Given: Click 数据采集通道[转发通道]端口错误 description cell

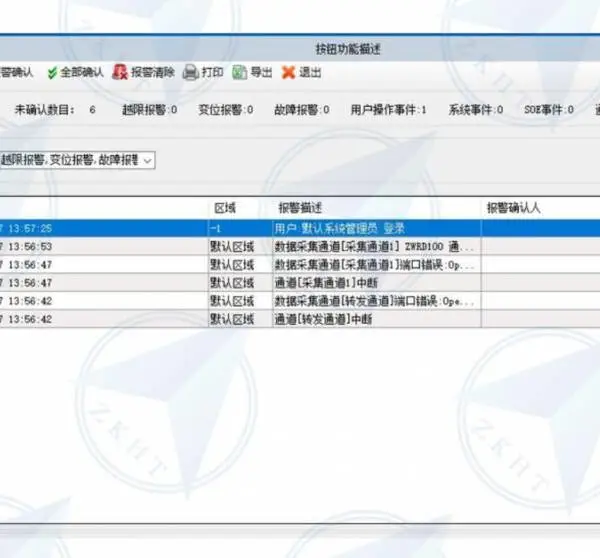Looking at the screenshot, I should point(377,301).
